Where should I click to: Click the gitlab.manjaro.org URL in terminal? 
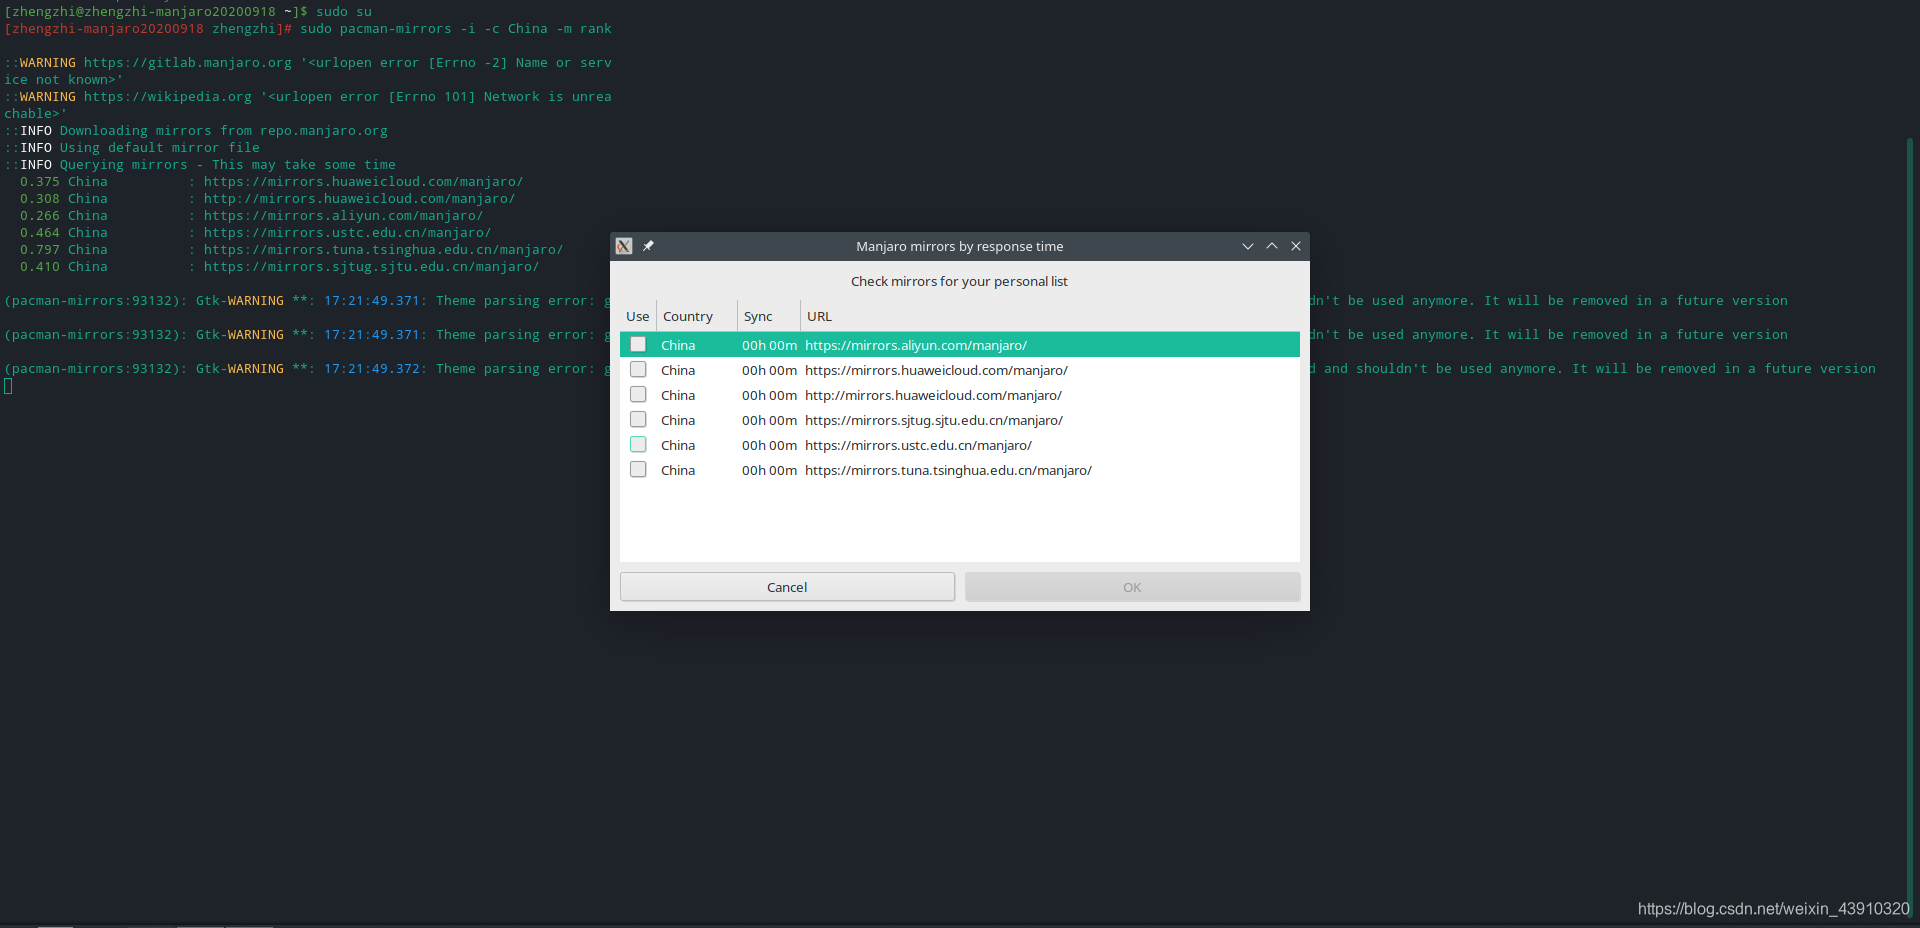point(188,62)
